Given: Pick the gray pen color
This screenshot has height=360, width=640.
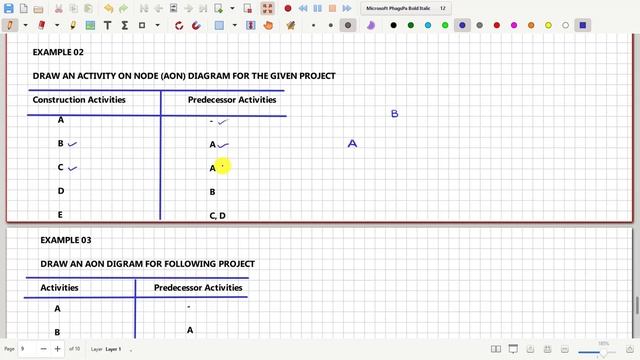Looking at the screenshot, I should (x=480, y=25).
